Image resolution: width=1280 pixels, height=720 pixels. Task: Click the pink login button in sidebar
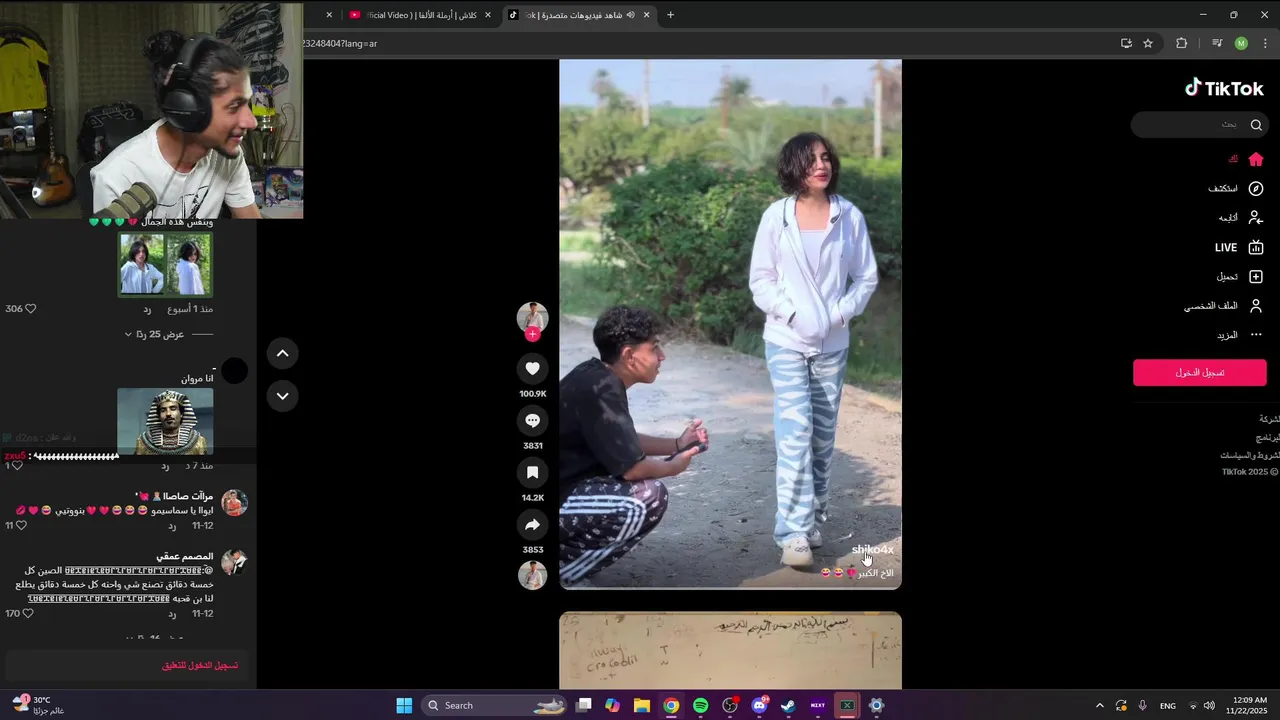[1199, 373]
